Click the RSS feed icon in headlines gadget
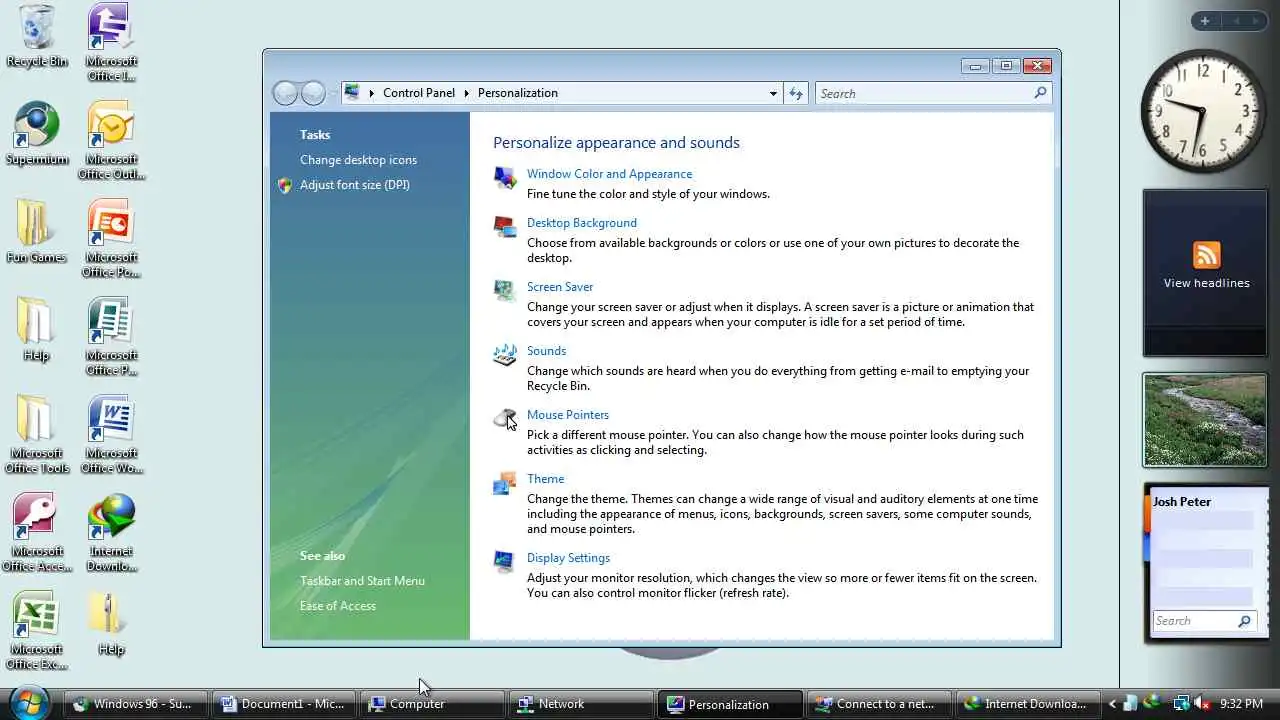The width and height of the screenshot is (1280, 720). (1206, 254)
